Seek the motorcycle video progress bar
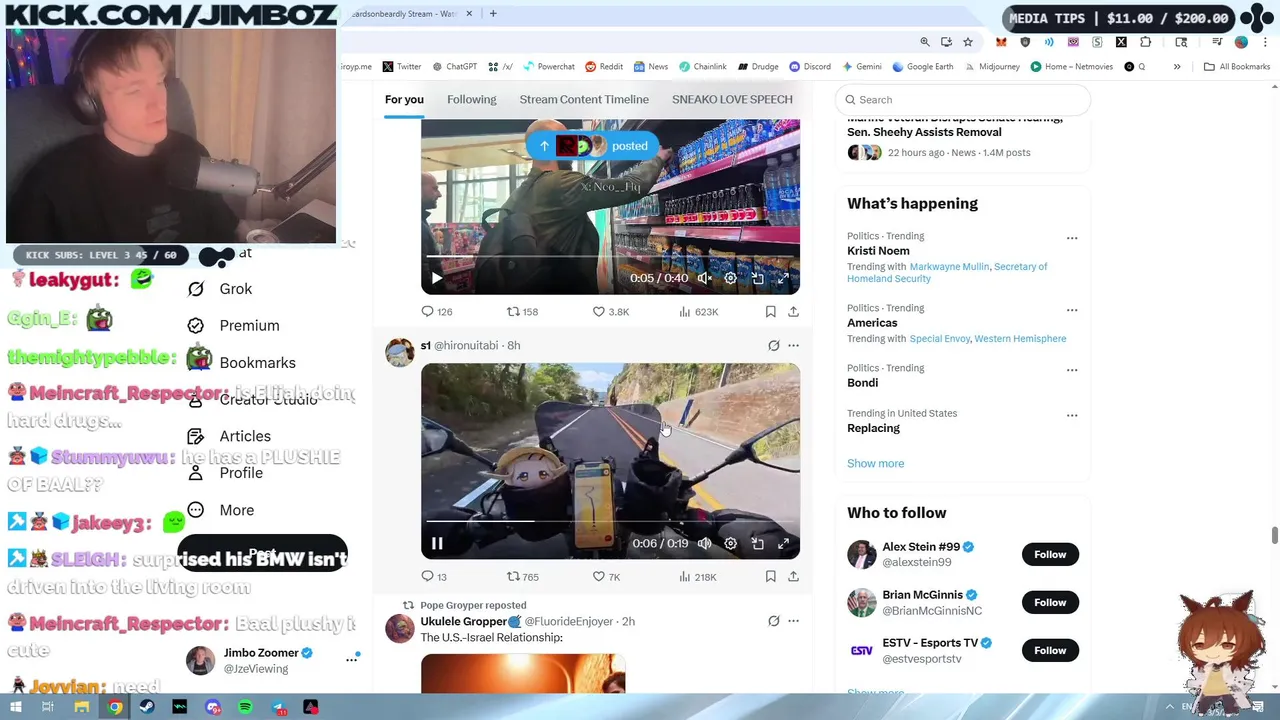 pos(610,522)
